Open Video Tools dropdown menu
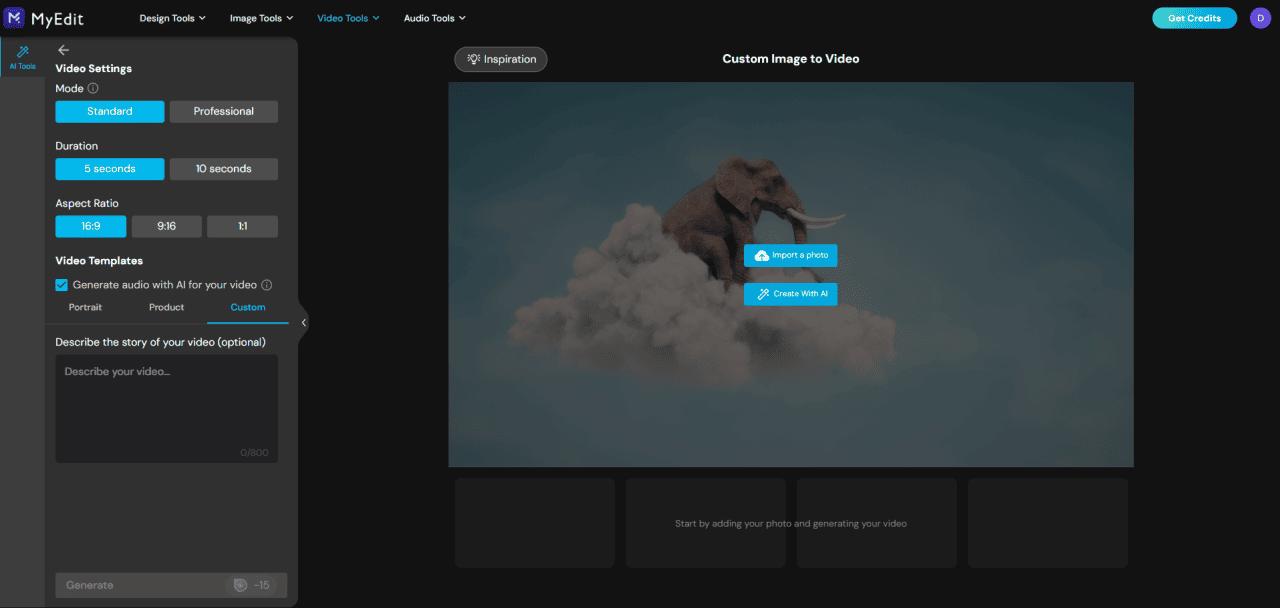Screen dimensions: 1280x608 tap(349, 18)
